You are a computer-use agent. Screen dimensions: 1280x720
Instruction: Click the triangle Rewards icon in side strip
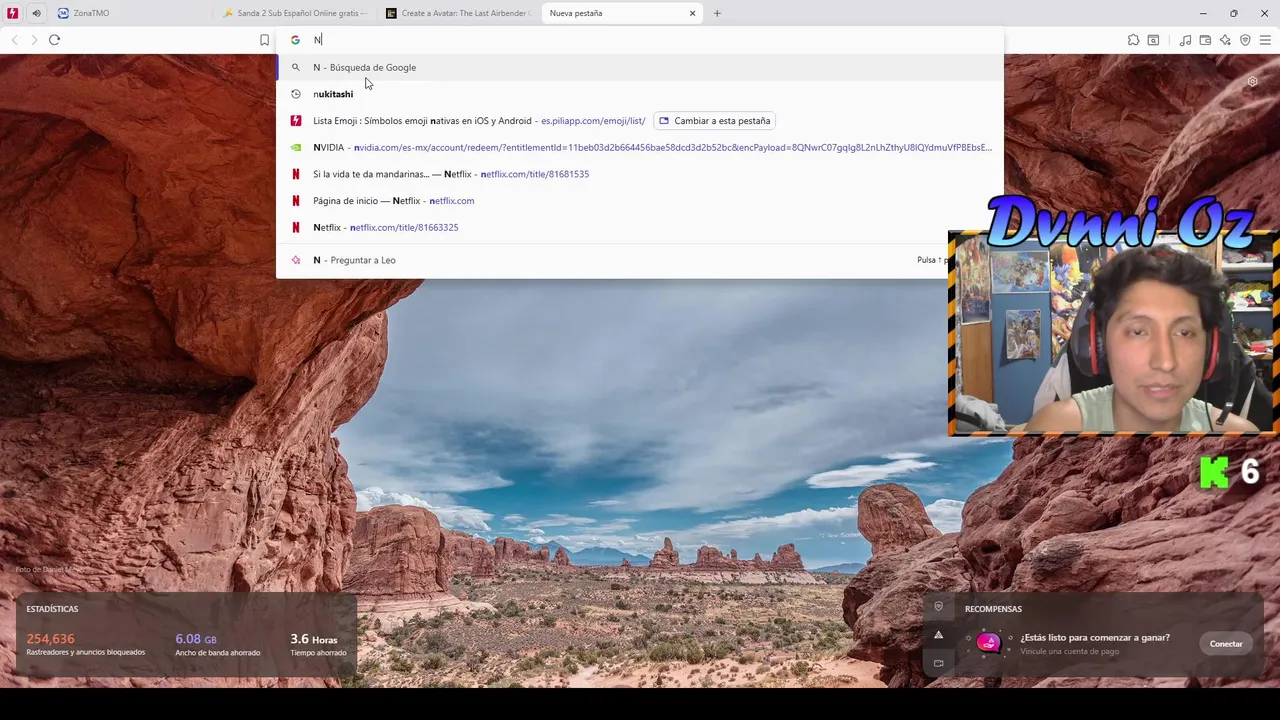click(938, 635)
